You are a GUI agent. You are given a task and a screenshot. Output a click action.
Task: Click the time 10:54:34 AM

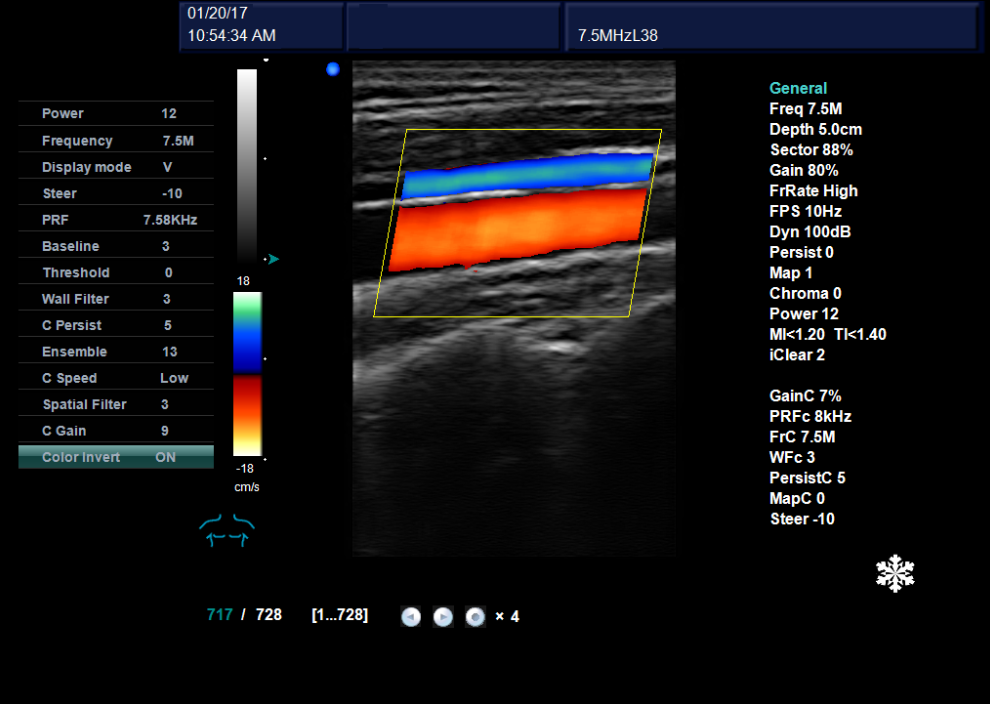pos(232,36)
